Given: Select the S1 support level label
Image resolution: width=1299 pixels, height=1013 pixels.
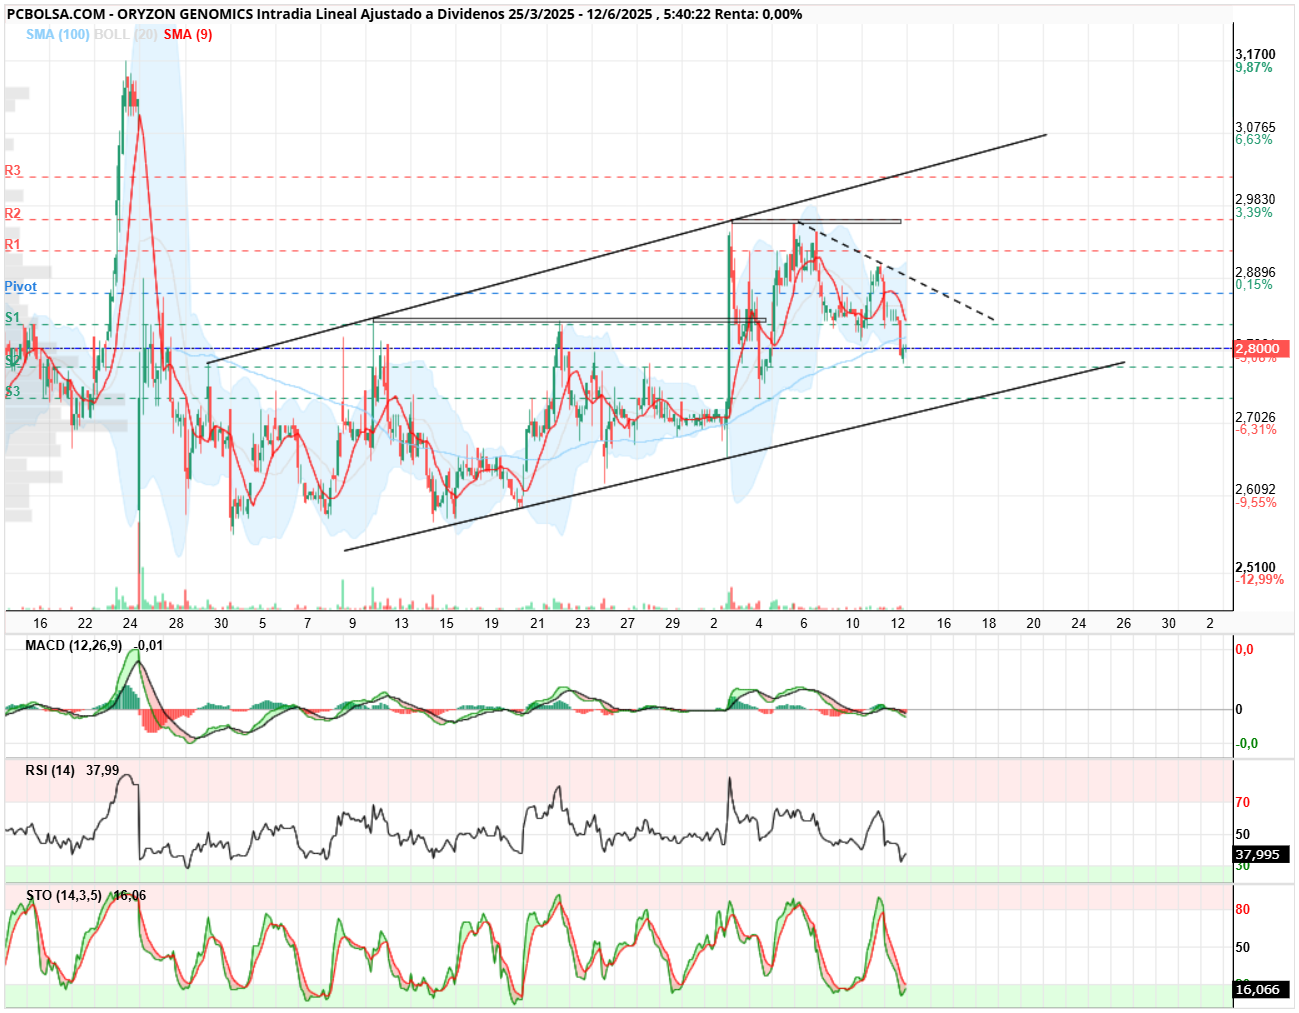Looking at the screenshot, I should 12,318.
